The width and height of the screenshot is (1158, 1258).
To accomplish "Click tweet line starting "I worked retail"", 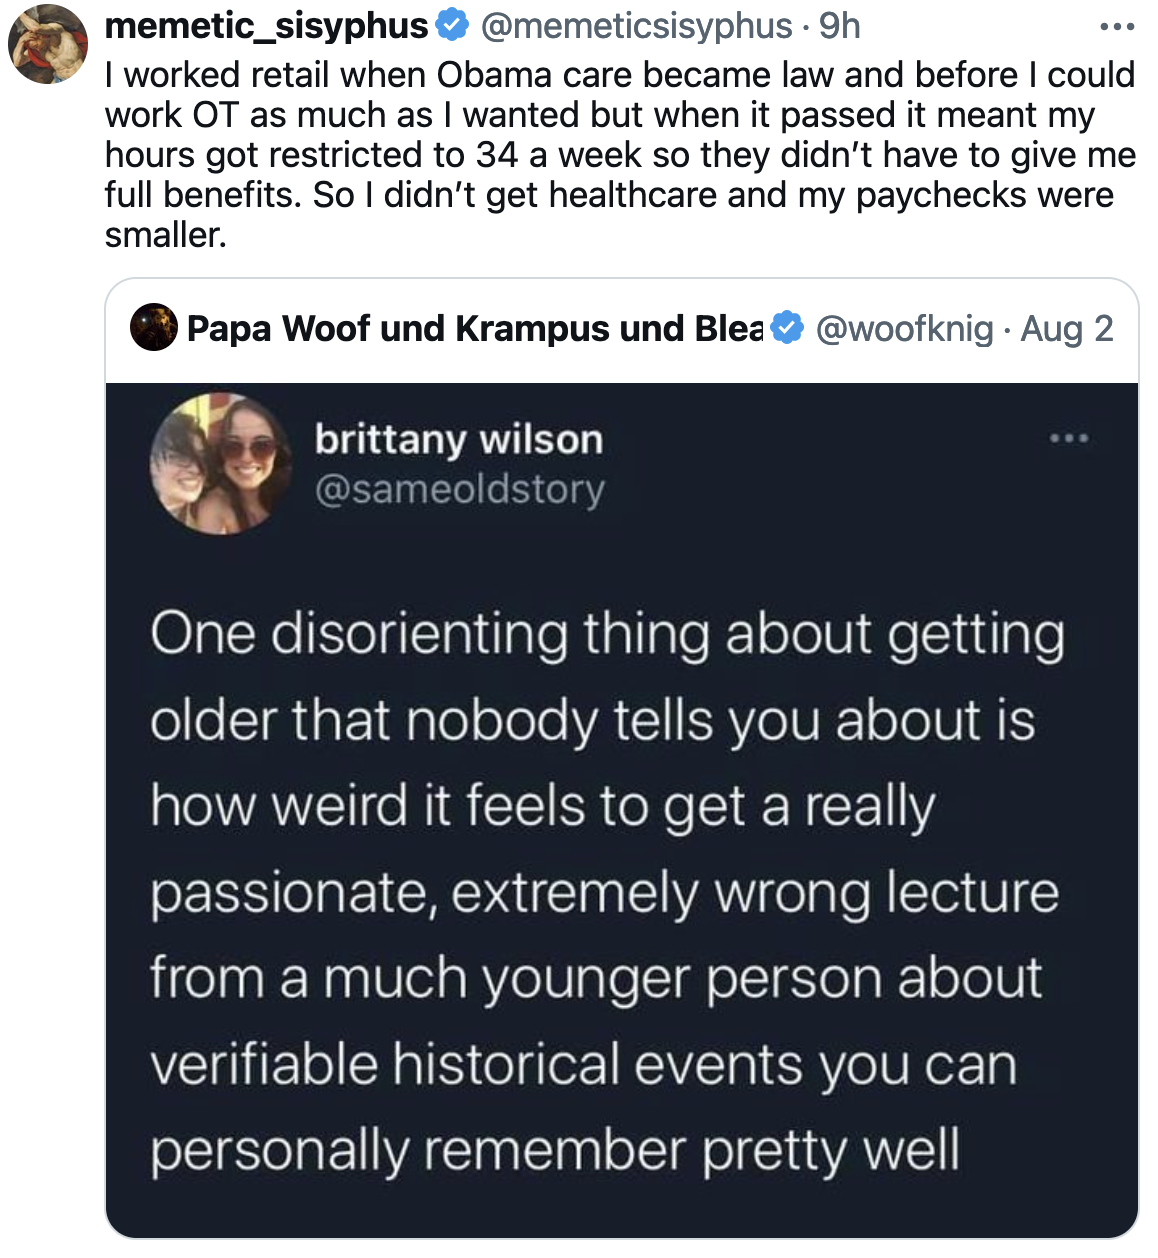I will (x=619, y=75).
